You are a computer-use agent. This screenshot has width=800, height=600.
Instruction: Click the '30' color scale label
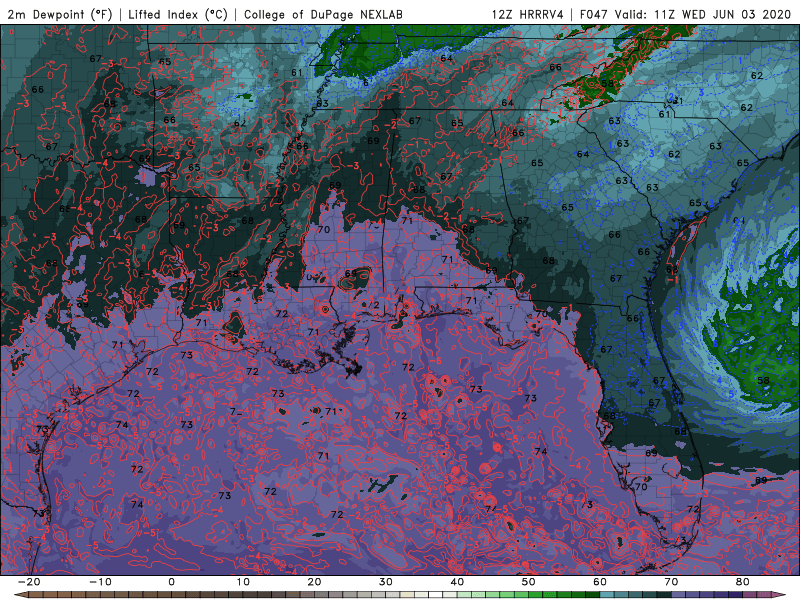point(386,582)
